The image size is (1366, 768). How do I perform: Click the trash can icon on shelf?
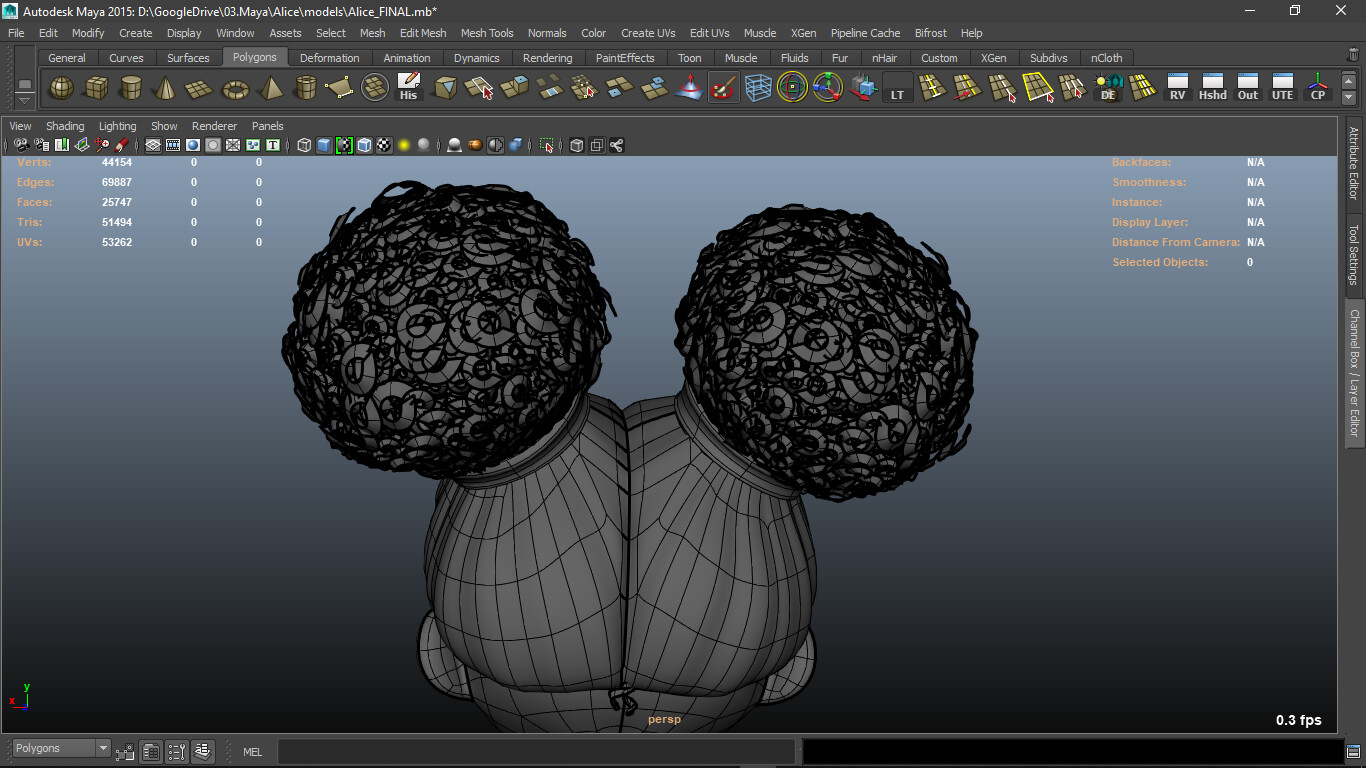[1353, 55]
